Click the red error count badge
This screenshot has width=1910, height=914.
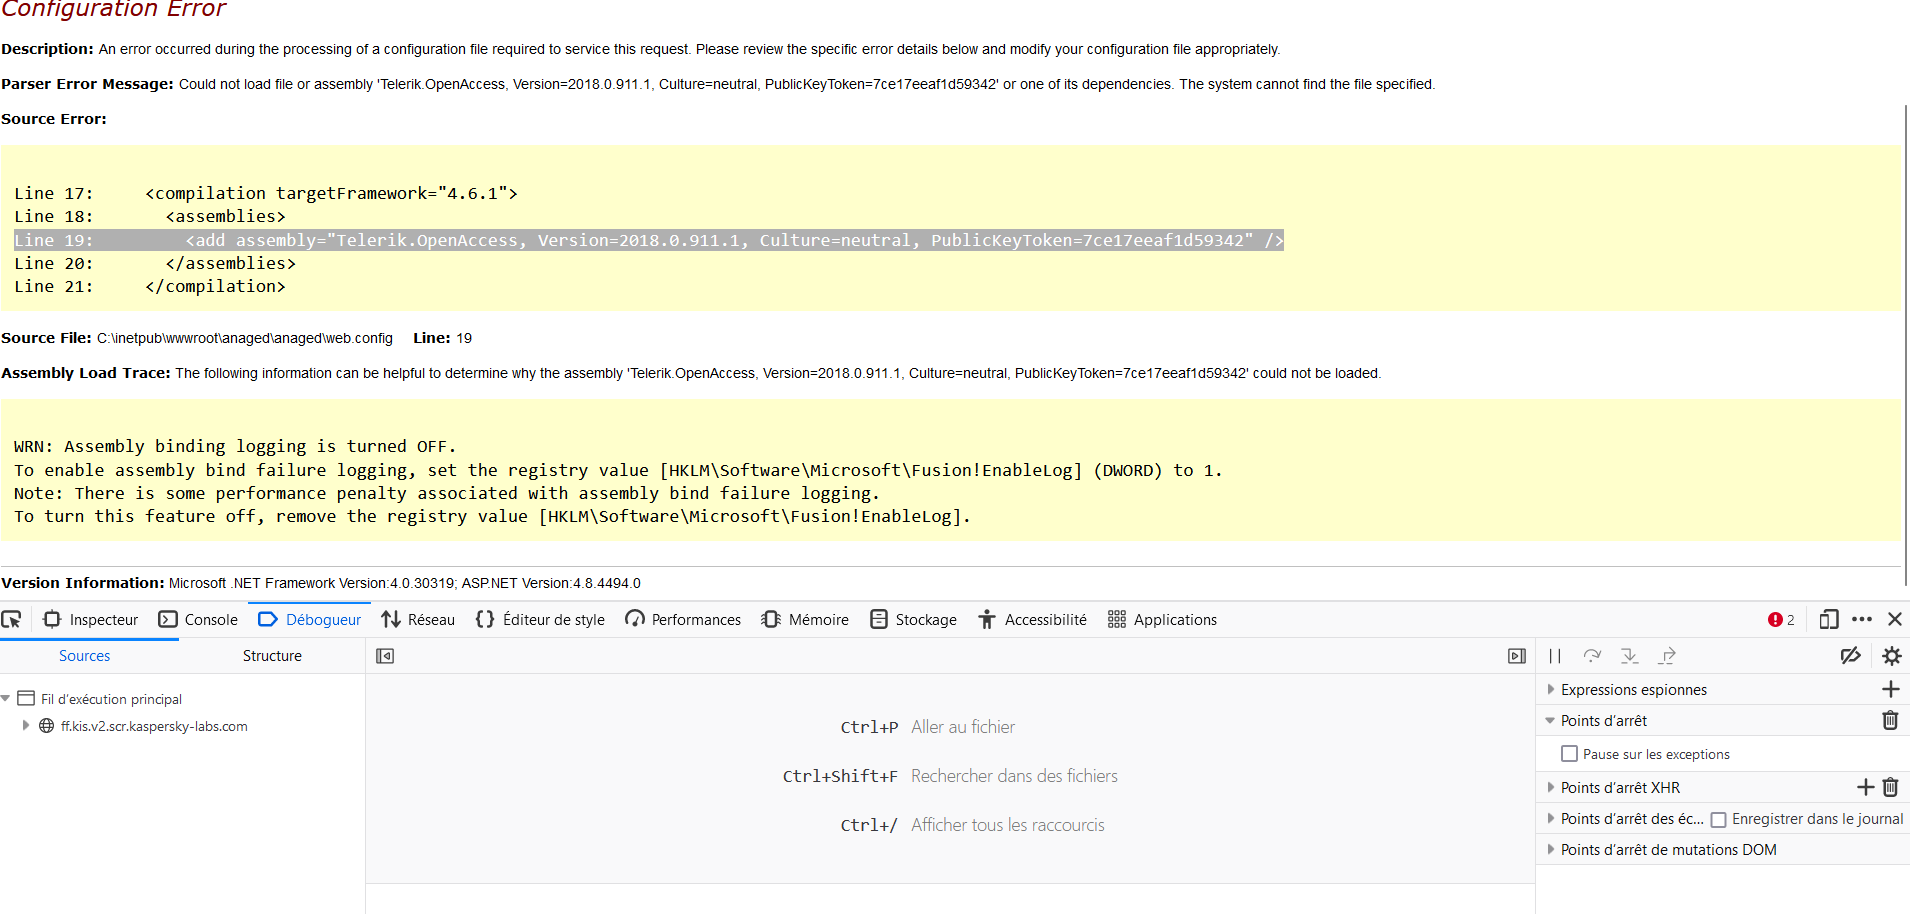click(1781, 620)
